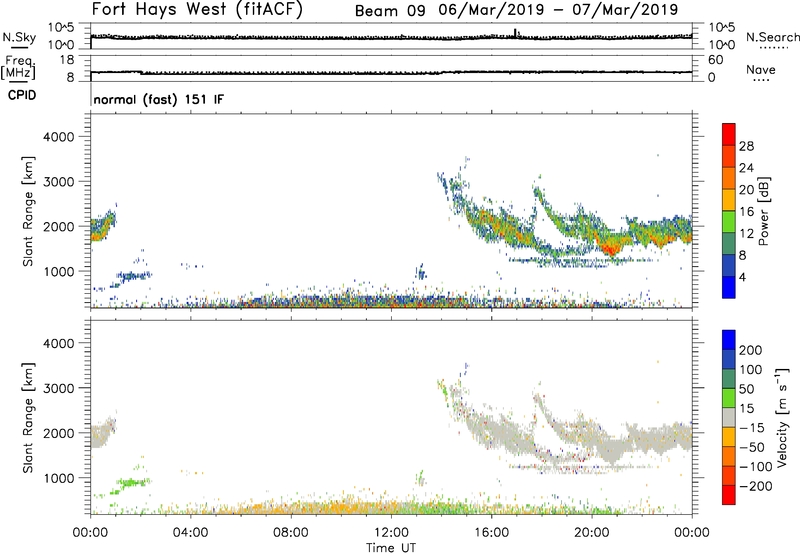
Task: Click the '4000' tick on the power panel
Action: tap(59, 137)
